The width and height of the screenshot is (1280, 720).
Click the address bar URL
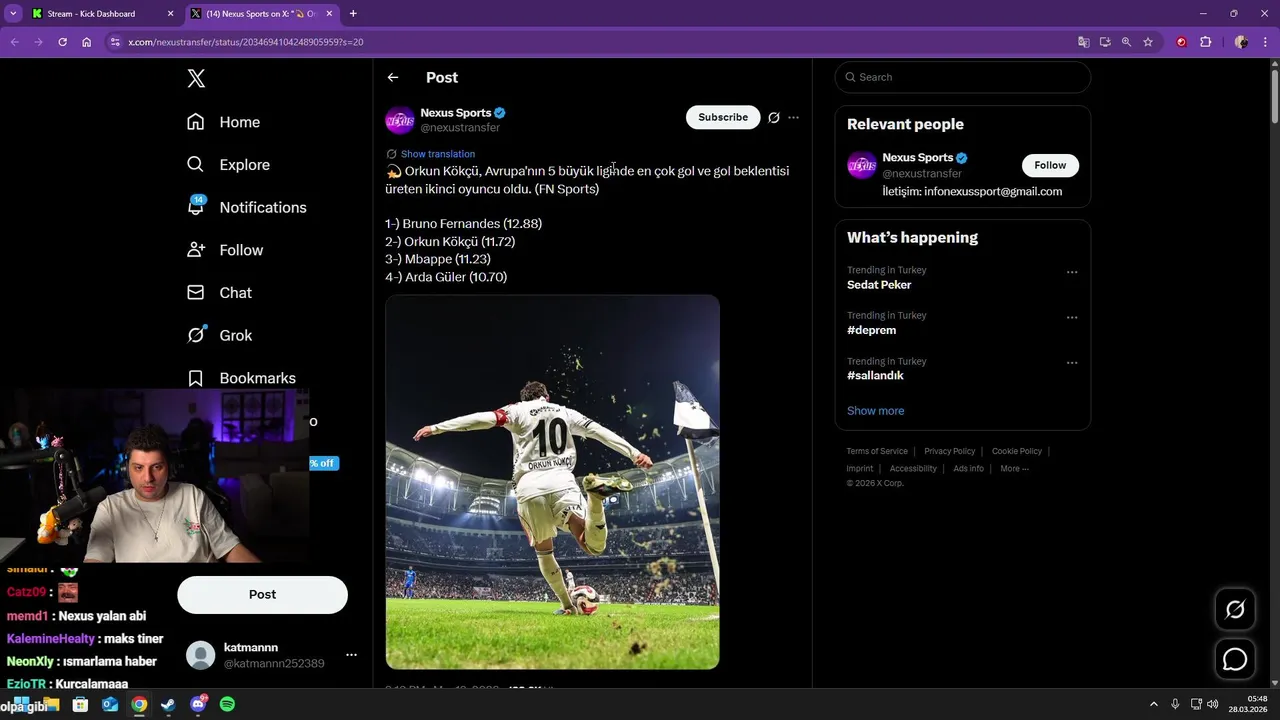pyautogui.click(x=245, y=42)
